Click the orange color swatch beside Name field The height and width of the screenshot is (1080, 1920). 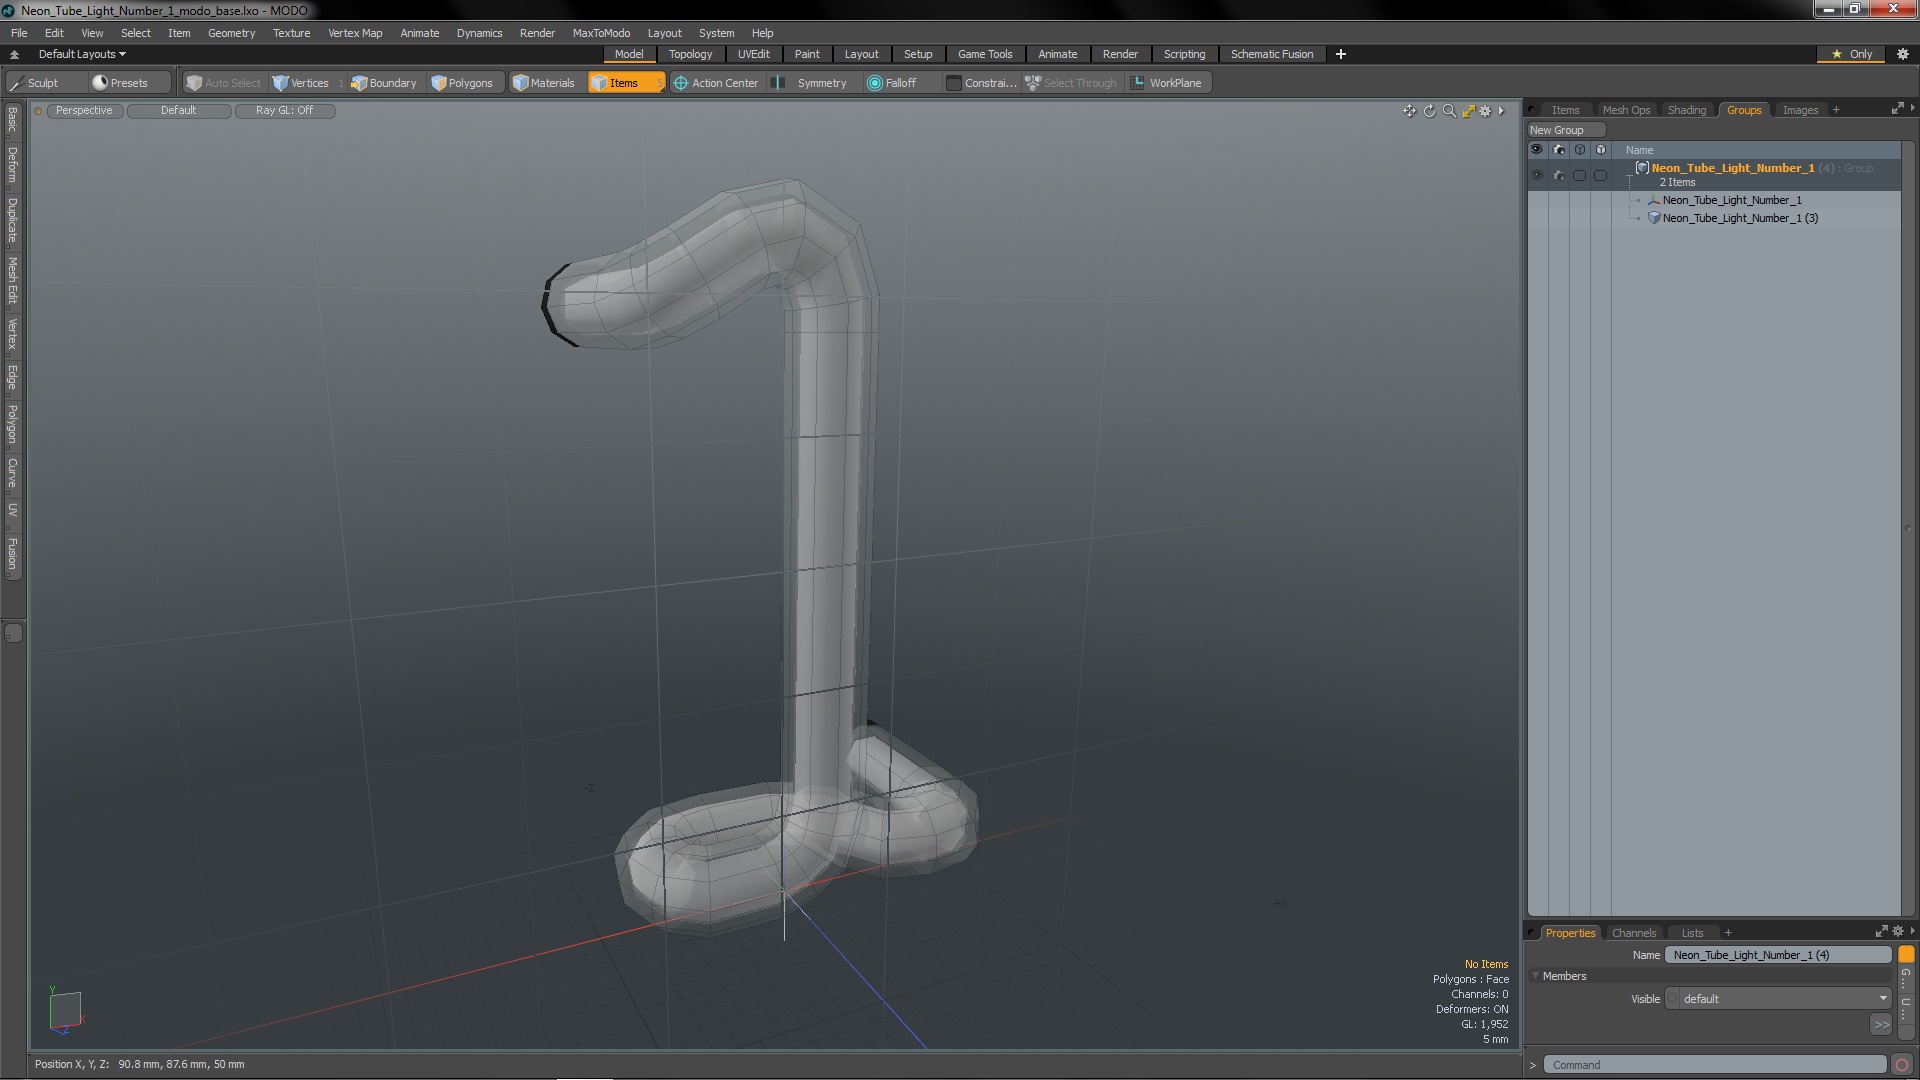(x=1906, y=954)
